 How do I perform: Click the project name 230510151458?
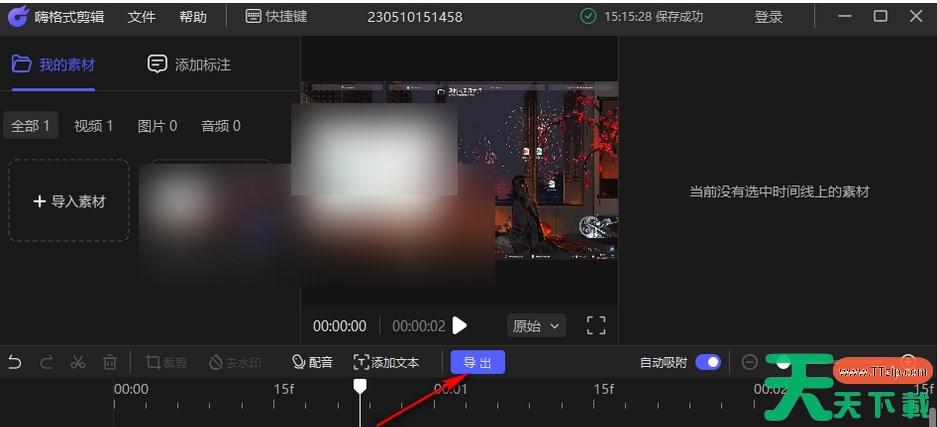pos(415,17)
